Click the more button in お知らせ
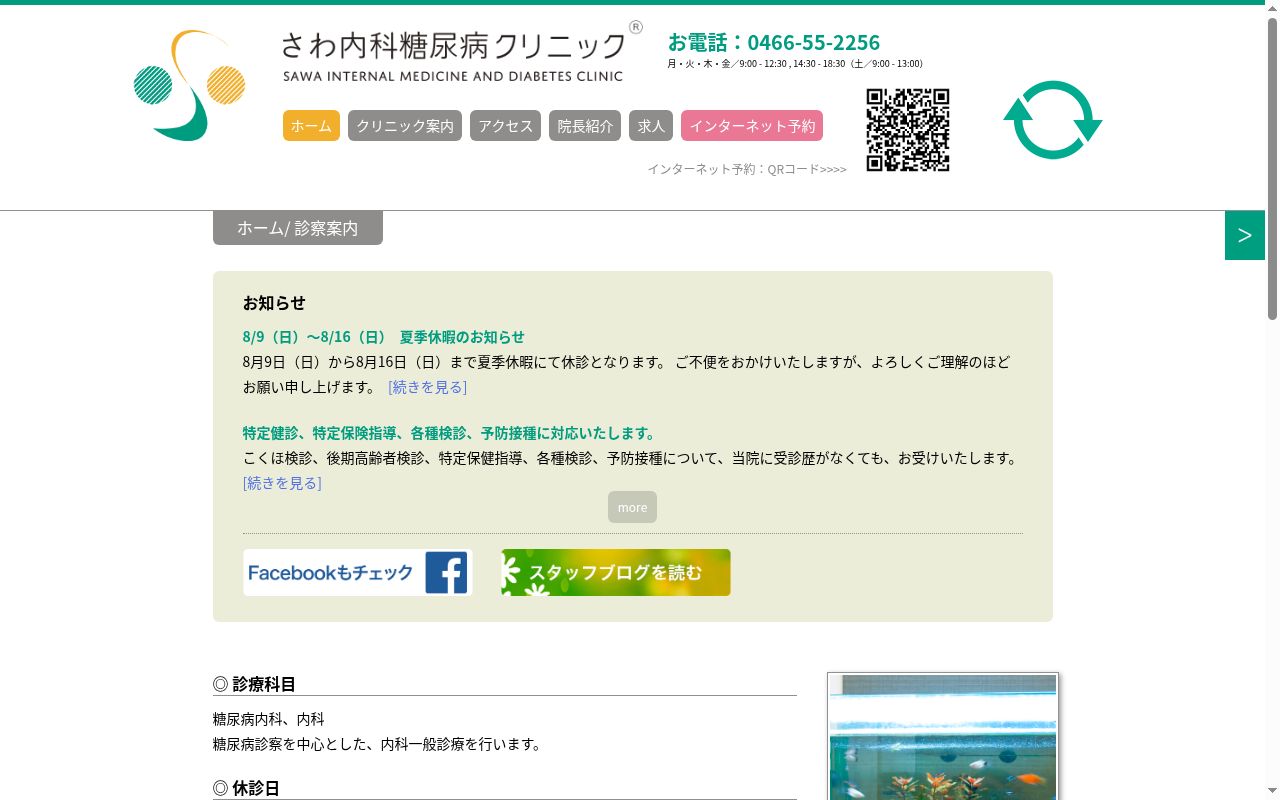1280x800 pixels. [632, 507]
